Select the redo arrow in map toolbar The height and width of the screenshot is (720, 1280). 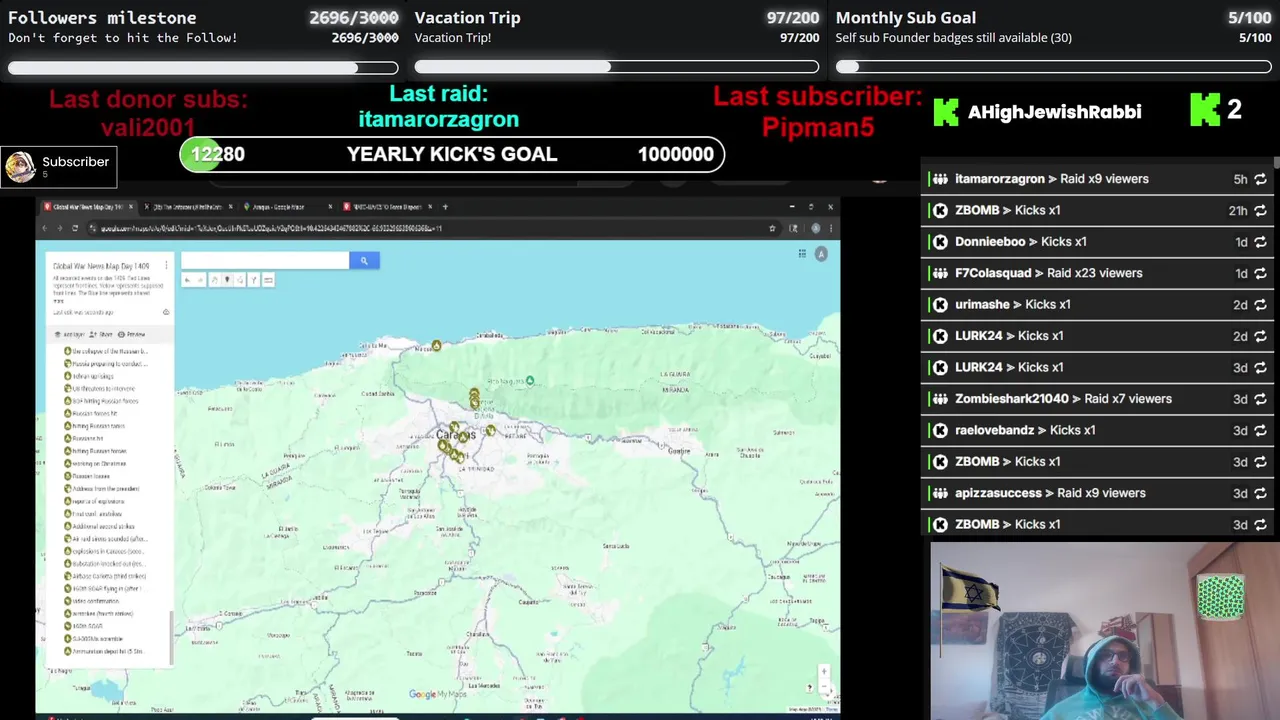[x=200, y=280]
